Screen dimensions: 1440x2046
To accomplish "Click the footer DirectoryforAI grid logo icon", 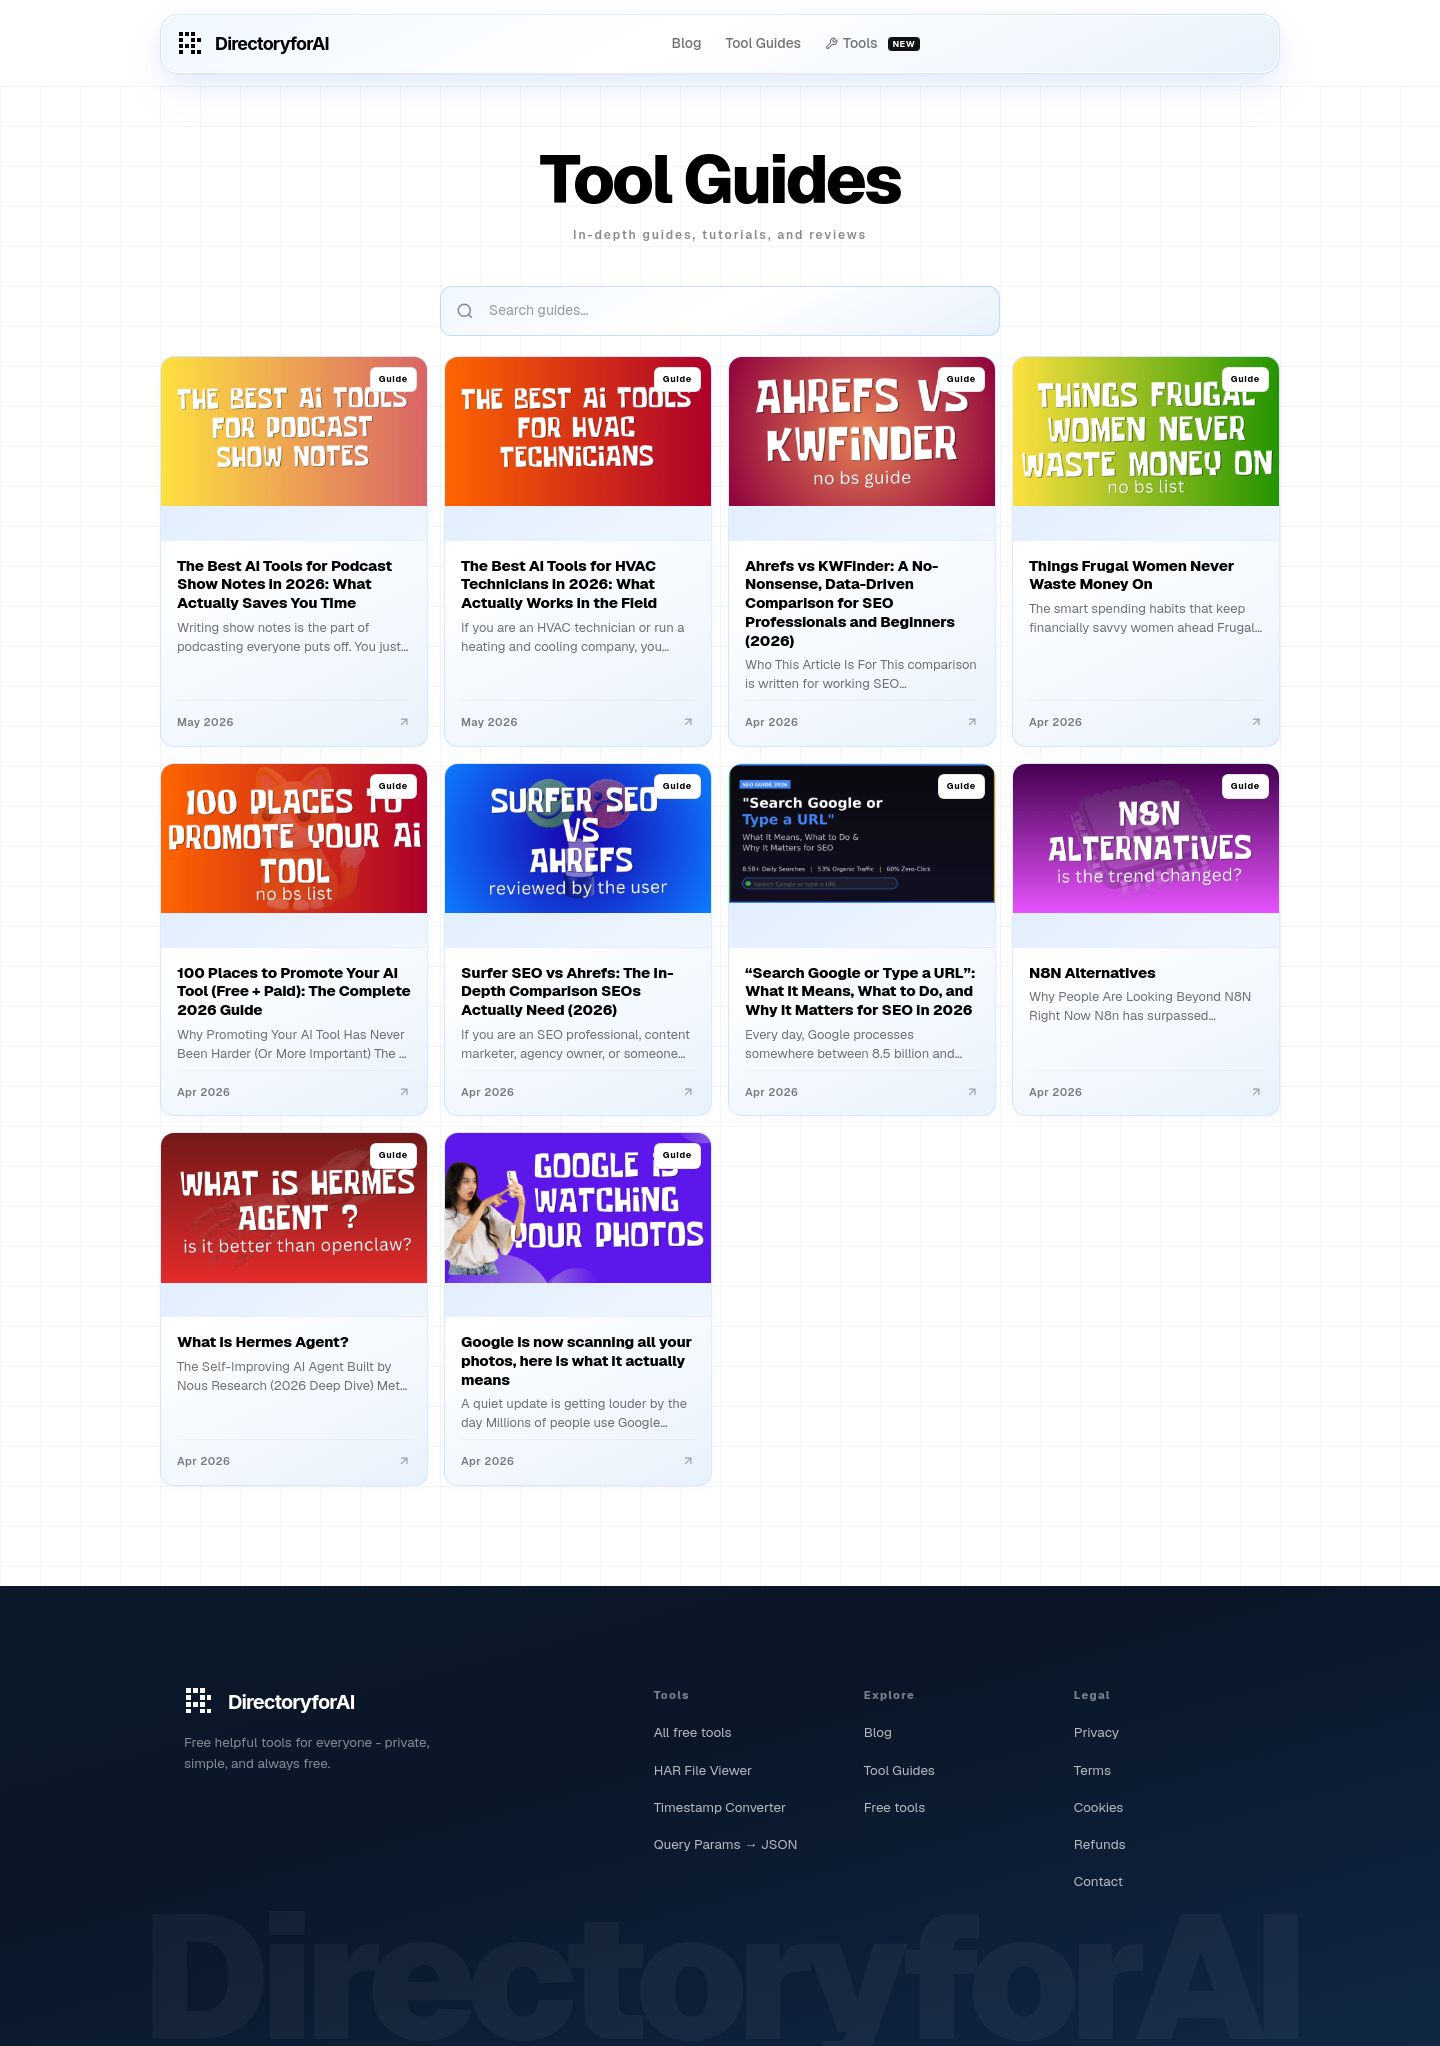I will (x=198, y=1701).
